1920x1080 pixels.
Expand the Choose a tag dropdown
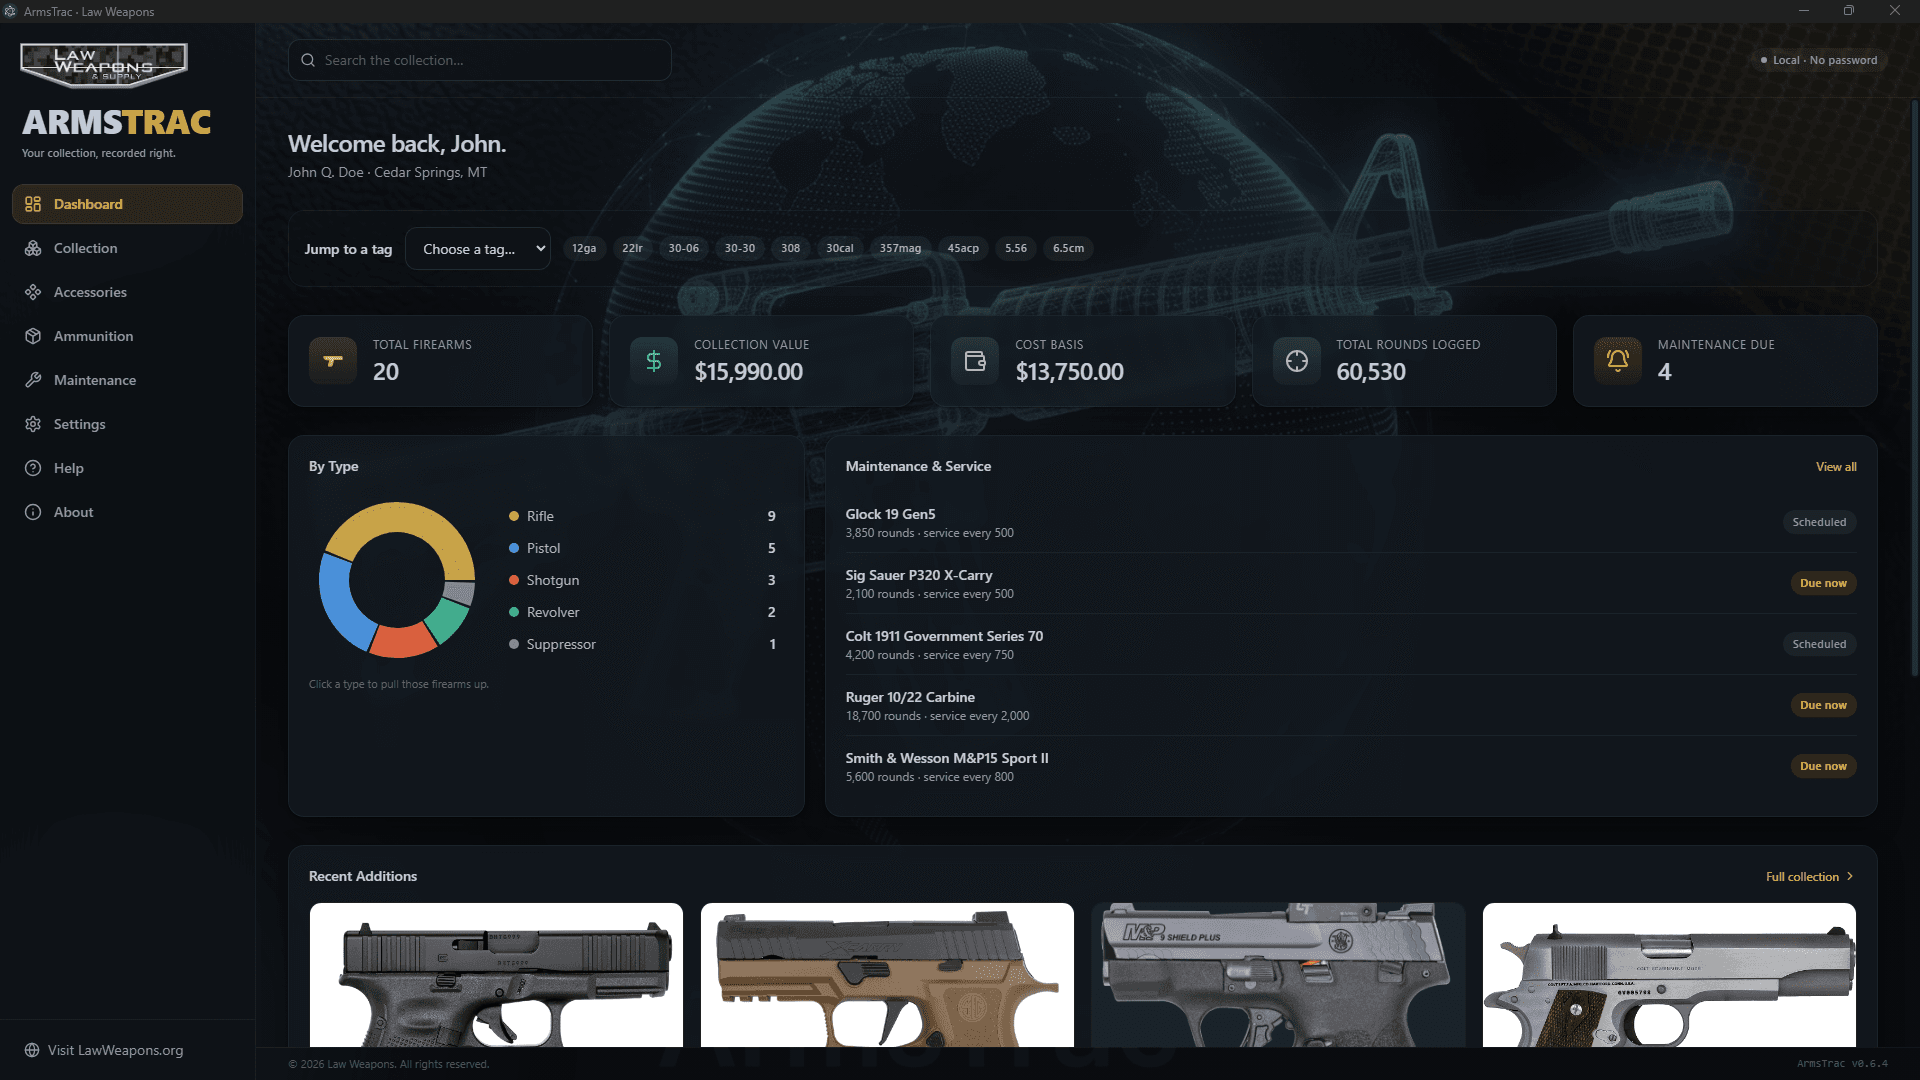[478, 249]
